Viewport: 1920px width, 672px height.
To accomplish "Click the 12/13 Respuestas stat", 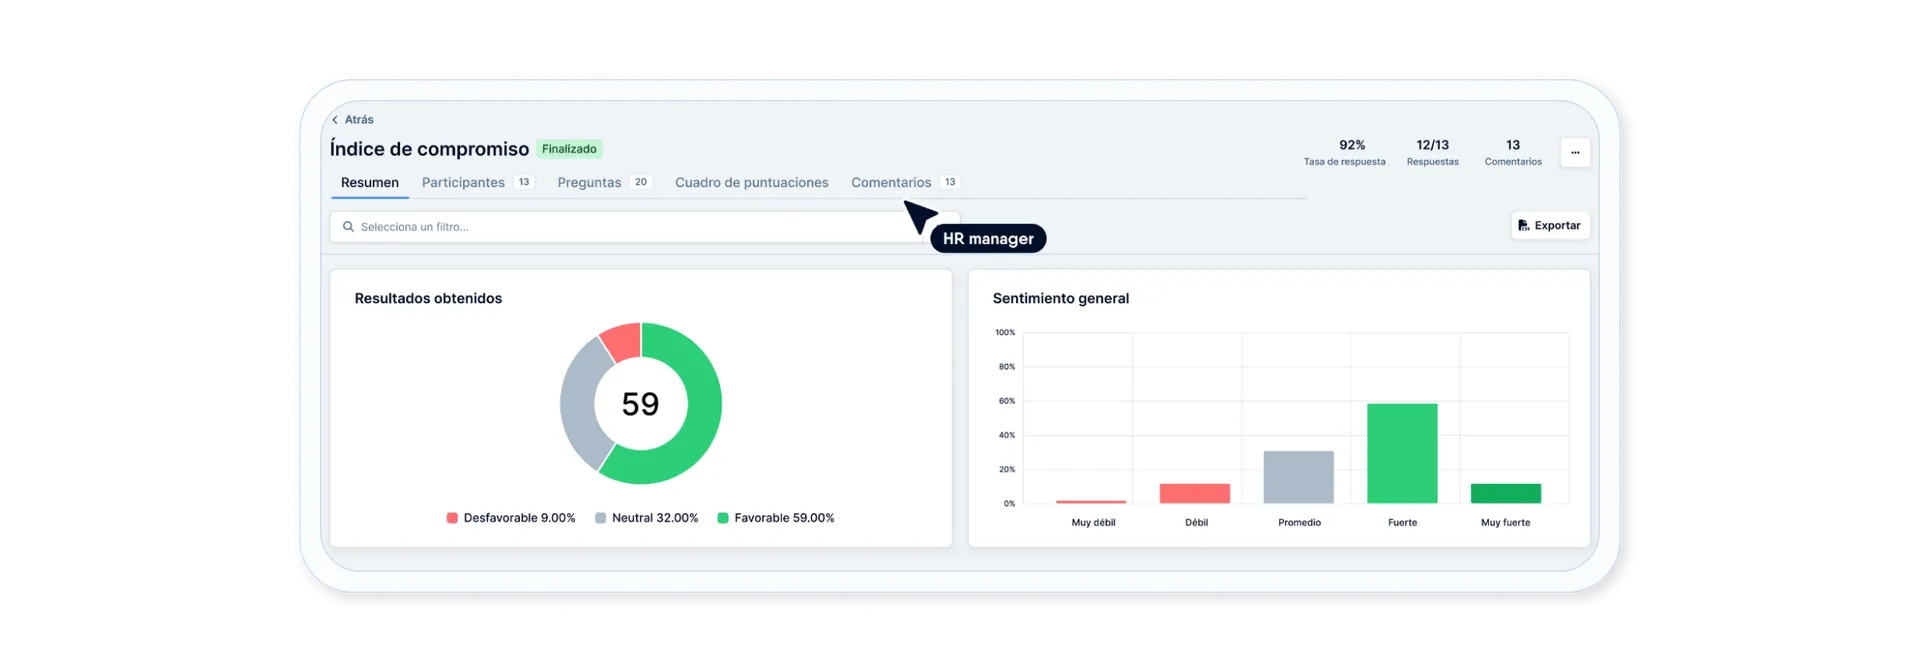I will 1433,152.
